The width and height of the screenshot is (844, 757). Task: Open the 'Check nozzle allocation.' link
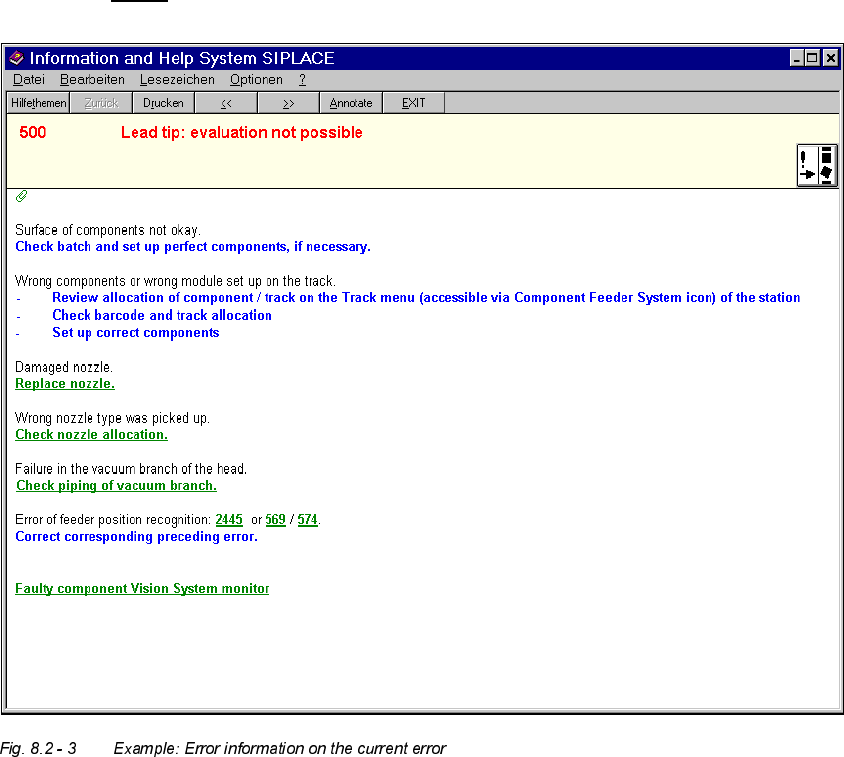pos(92,434)
